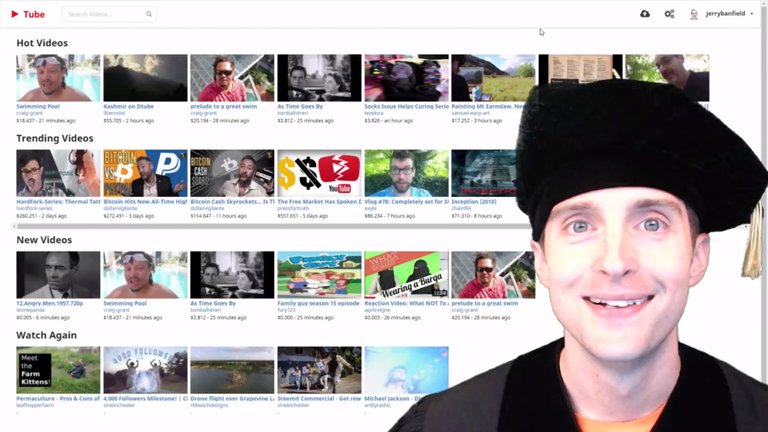Click the magnifier icon in the search box
The height and width of the screenshot is (432, 768).
[x=149, y=14]
